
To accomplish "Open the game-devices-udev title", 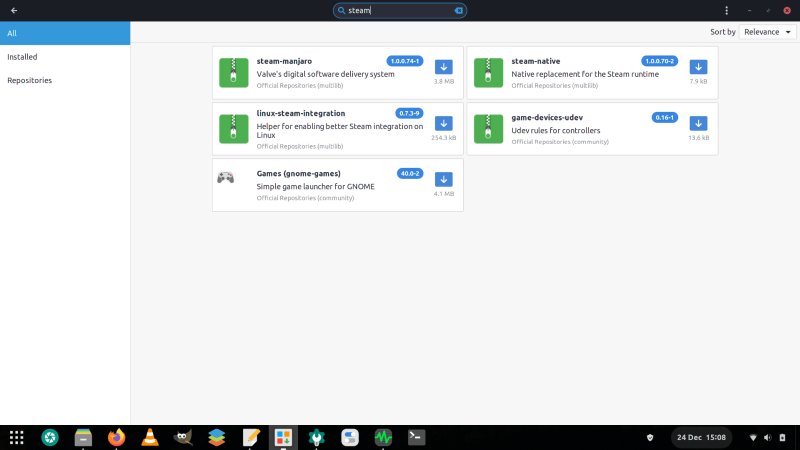I will point(547,117).
